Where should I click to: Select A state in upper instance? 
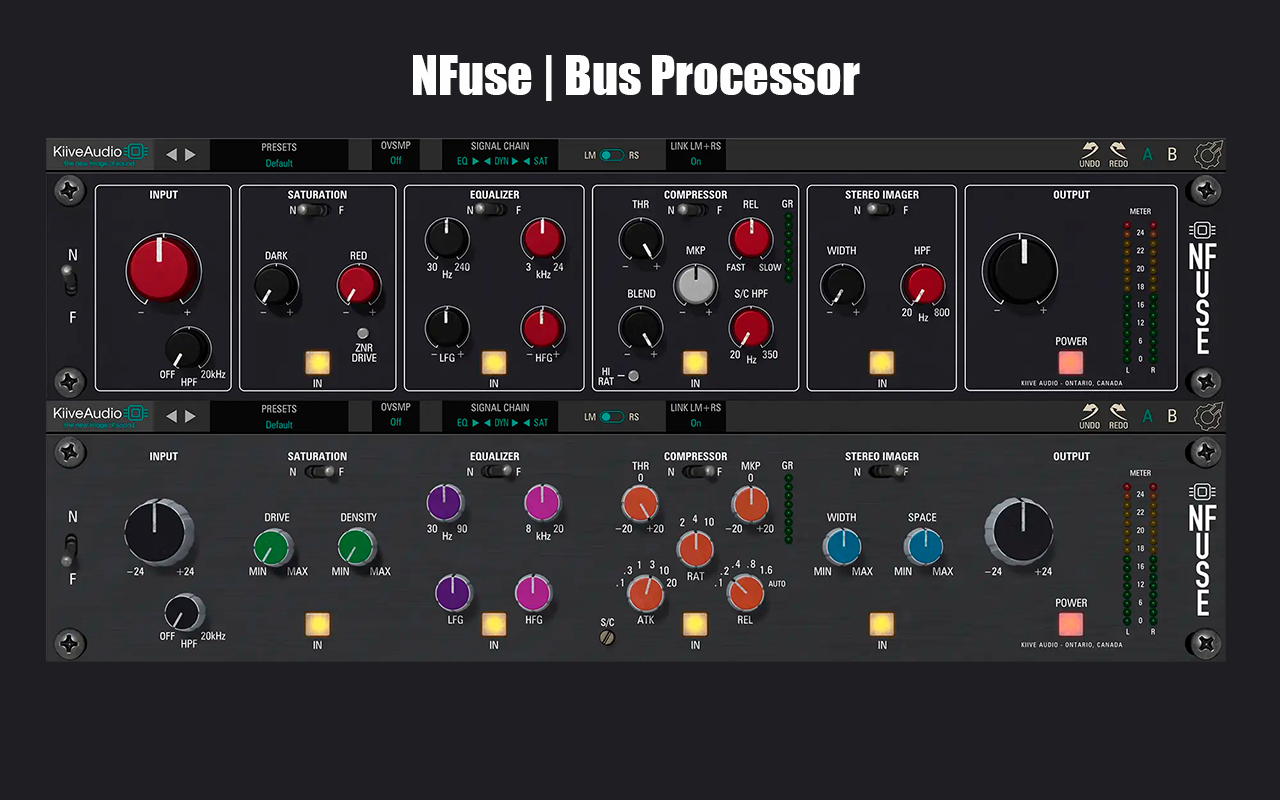pos(1147,155)
